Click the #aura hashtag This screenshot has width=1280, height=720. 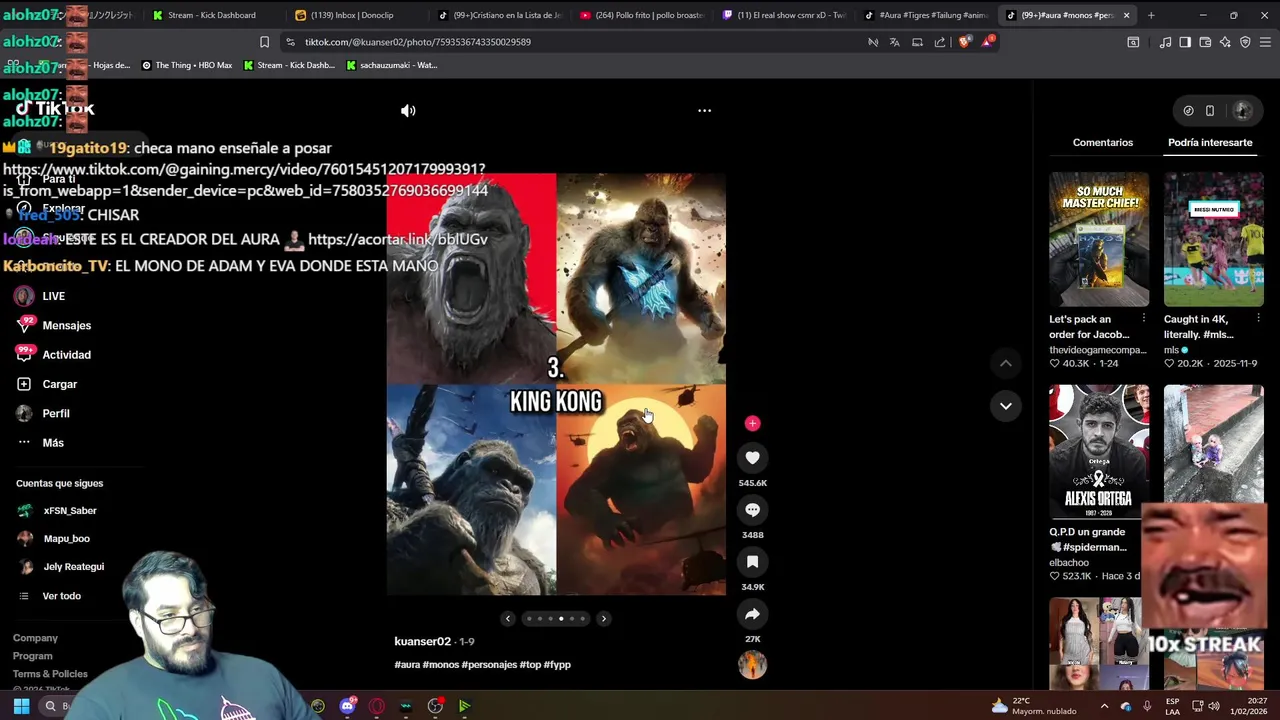pyautogui.click(x=407, y=665)
